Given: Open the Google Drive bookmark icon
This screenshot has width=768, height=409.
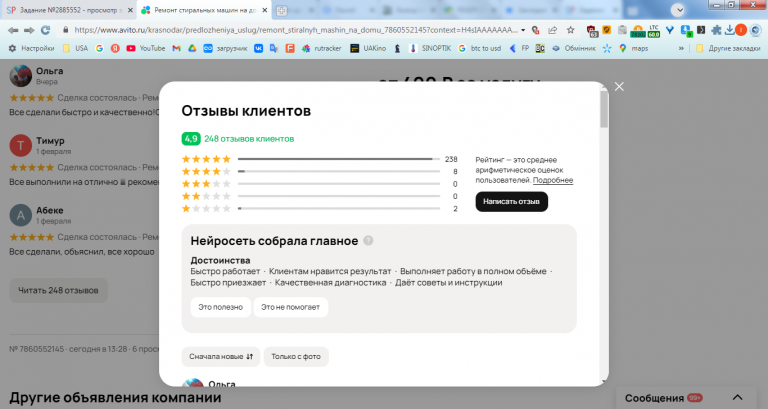Looking at the screenshot, I should [192, 48].
